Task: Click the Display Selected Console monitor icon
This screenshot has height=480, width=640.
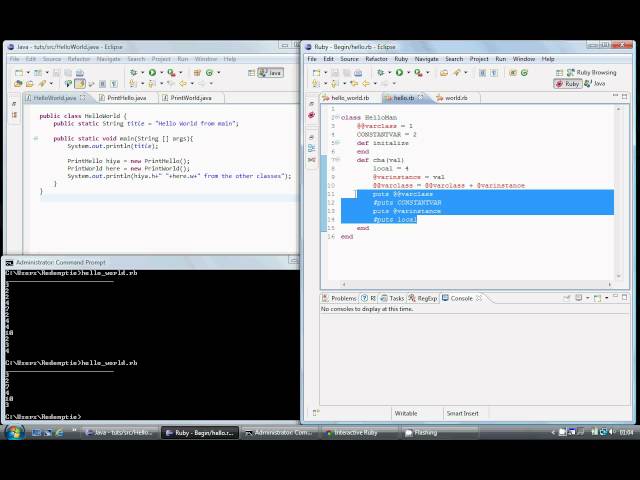Action: click(579, 298)
